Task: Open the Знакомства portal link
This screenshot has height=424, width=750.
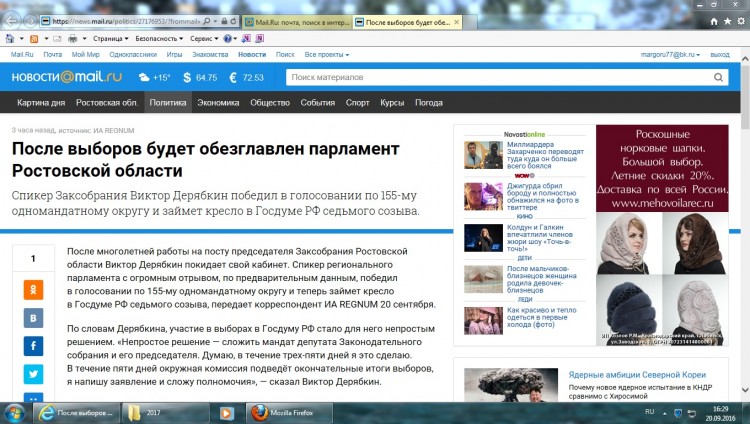Action: click(x=210, y=55)
